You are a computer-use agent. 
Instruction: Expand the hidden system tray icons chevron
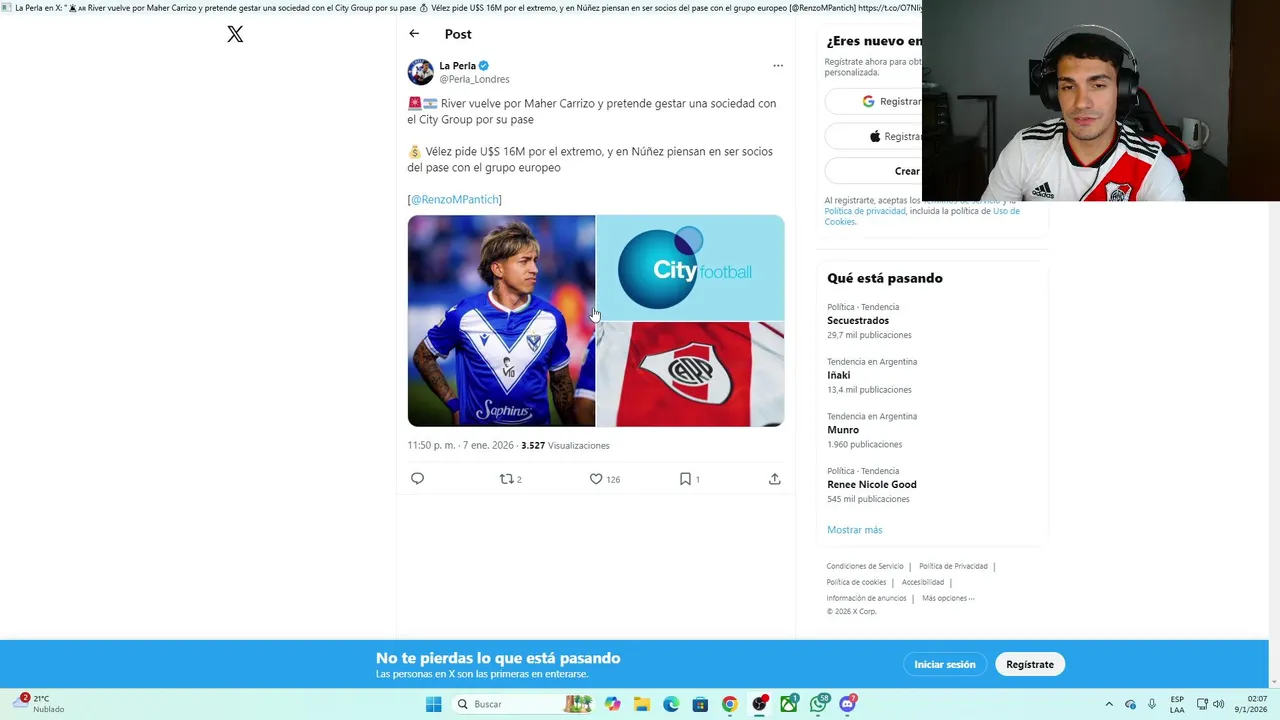point(1108,704)
